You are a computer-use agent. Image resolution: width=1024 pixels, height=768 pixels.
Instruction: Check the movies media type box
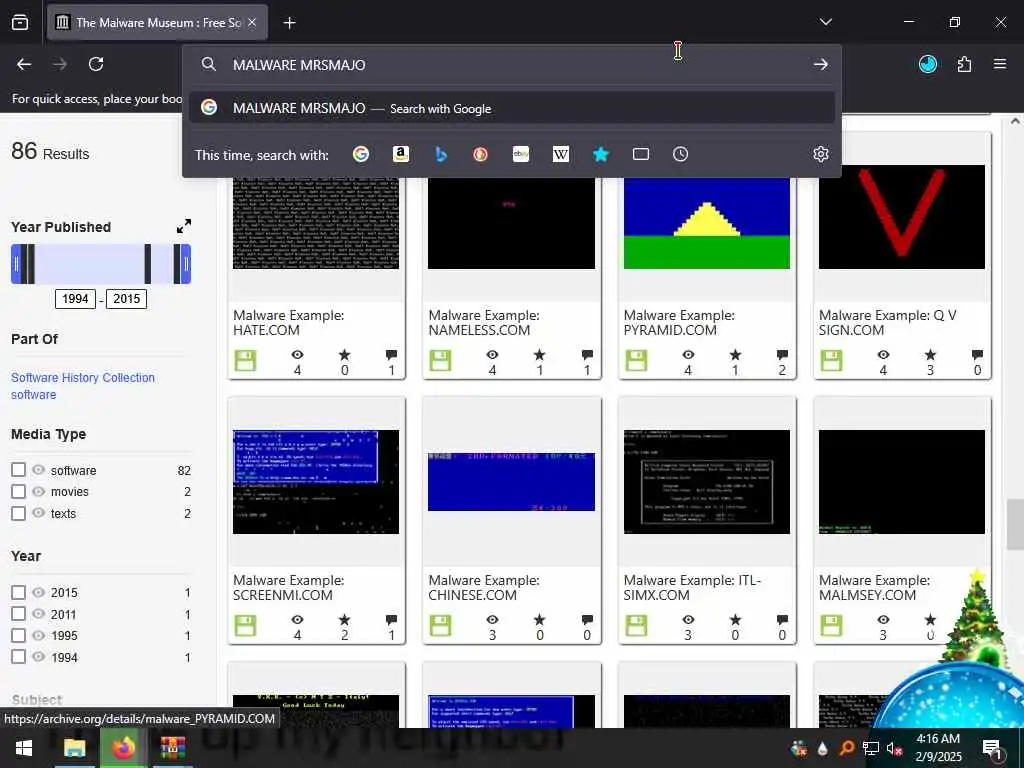(x=18, y=491)
